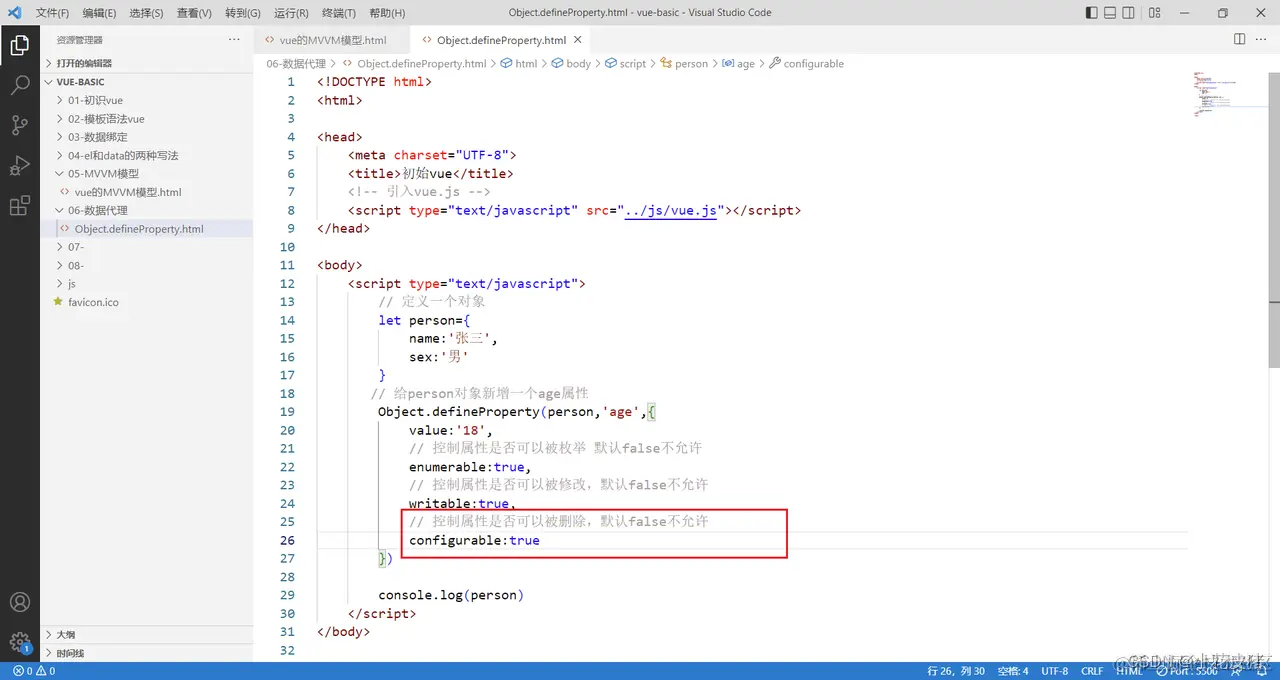Click line 26 configurable:true in editor

coord(474,540)
